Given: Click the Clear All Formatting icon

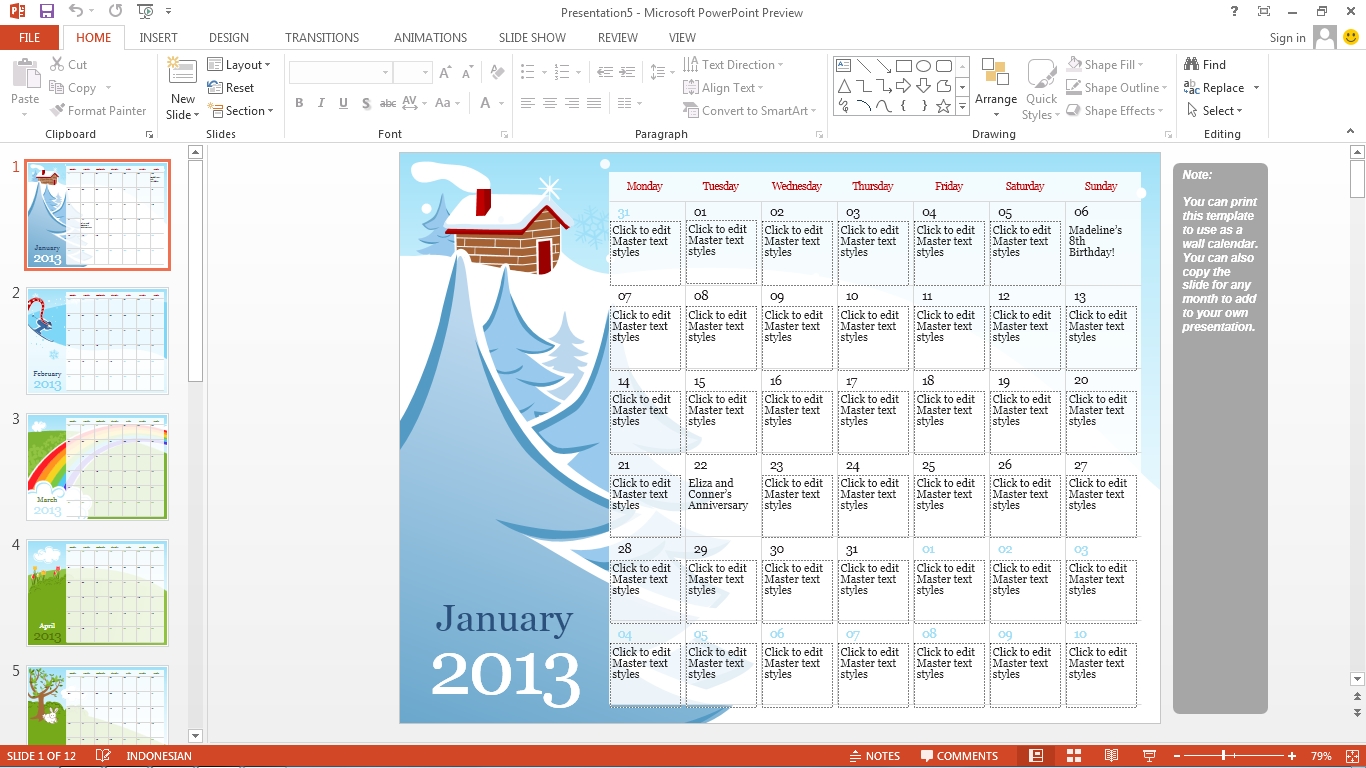Looking at the screenshot, I should (x=496, y=73).
